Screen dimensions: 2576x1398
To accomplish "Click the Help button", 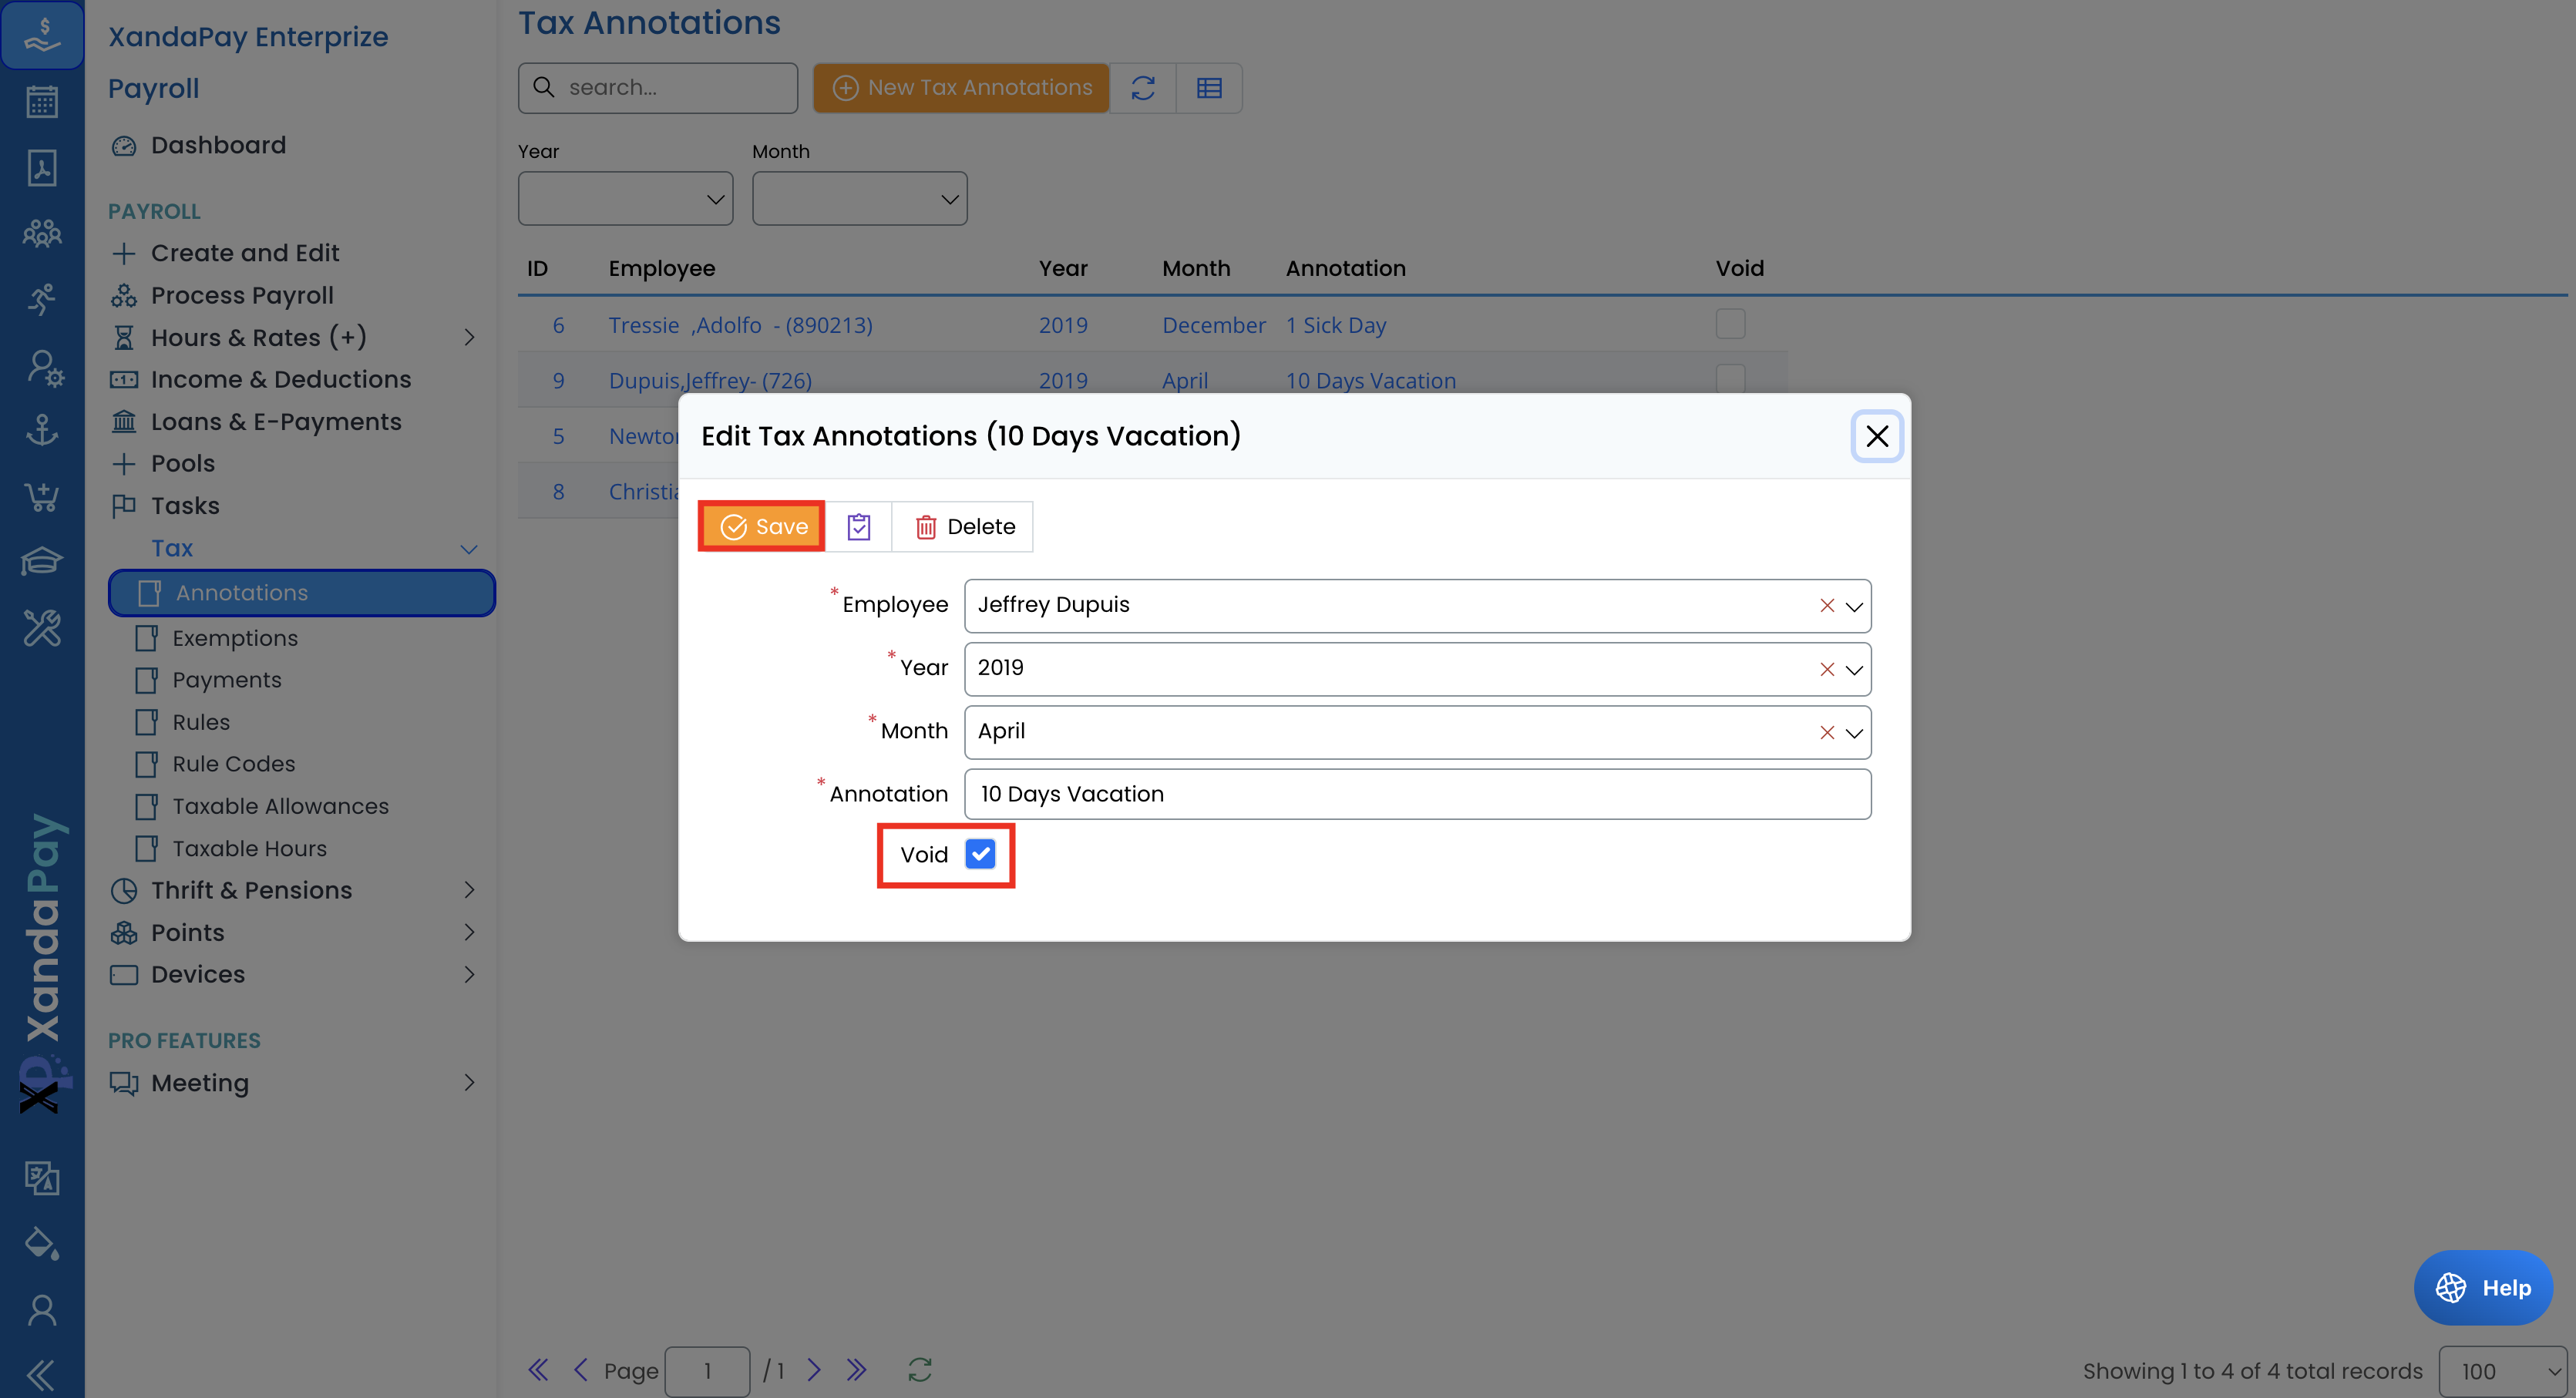I will (2484, 1287).
